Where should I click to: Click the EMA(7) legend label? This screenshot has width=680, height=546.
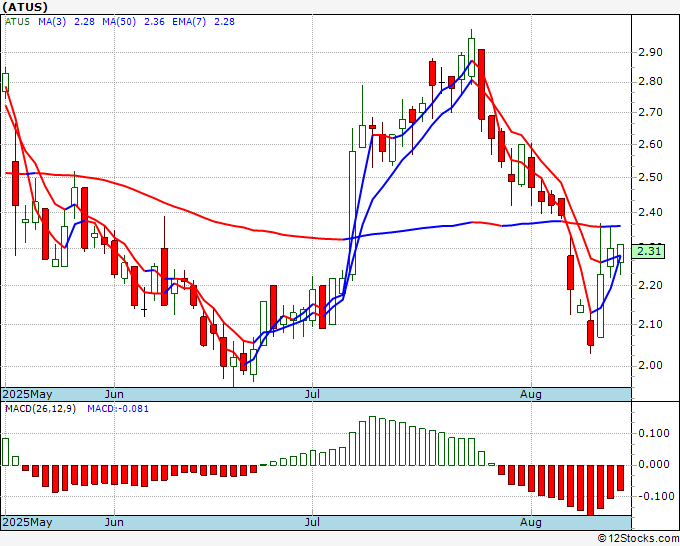[x=189, y=22]
